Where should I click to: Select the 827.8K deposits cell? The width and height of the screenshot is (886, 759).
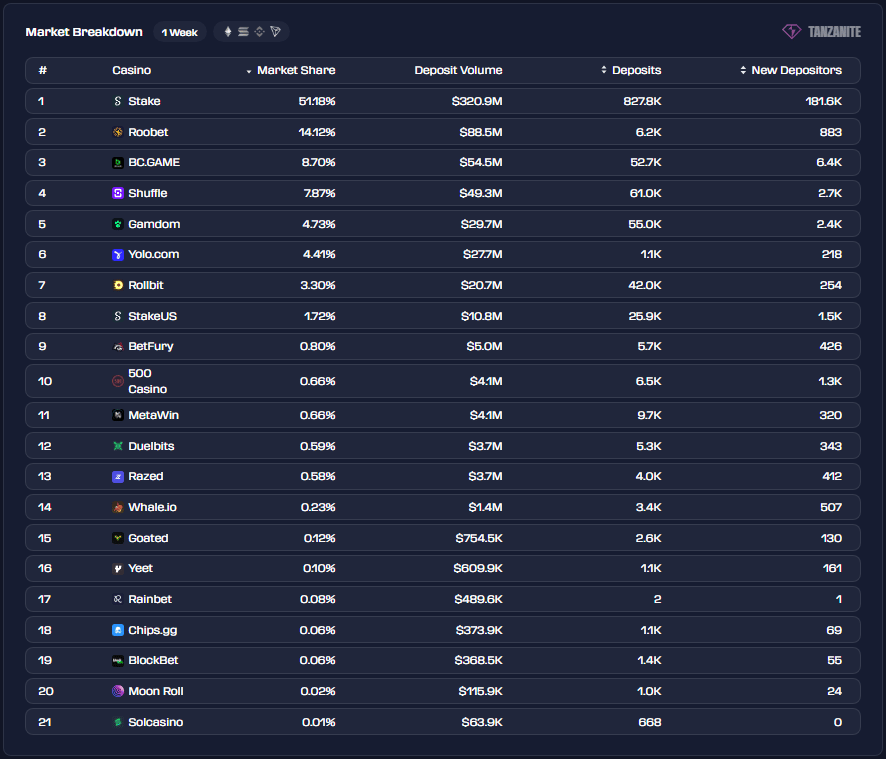click(x=642, y=101)
